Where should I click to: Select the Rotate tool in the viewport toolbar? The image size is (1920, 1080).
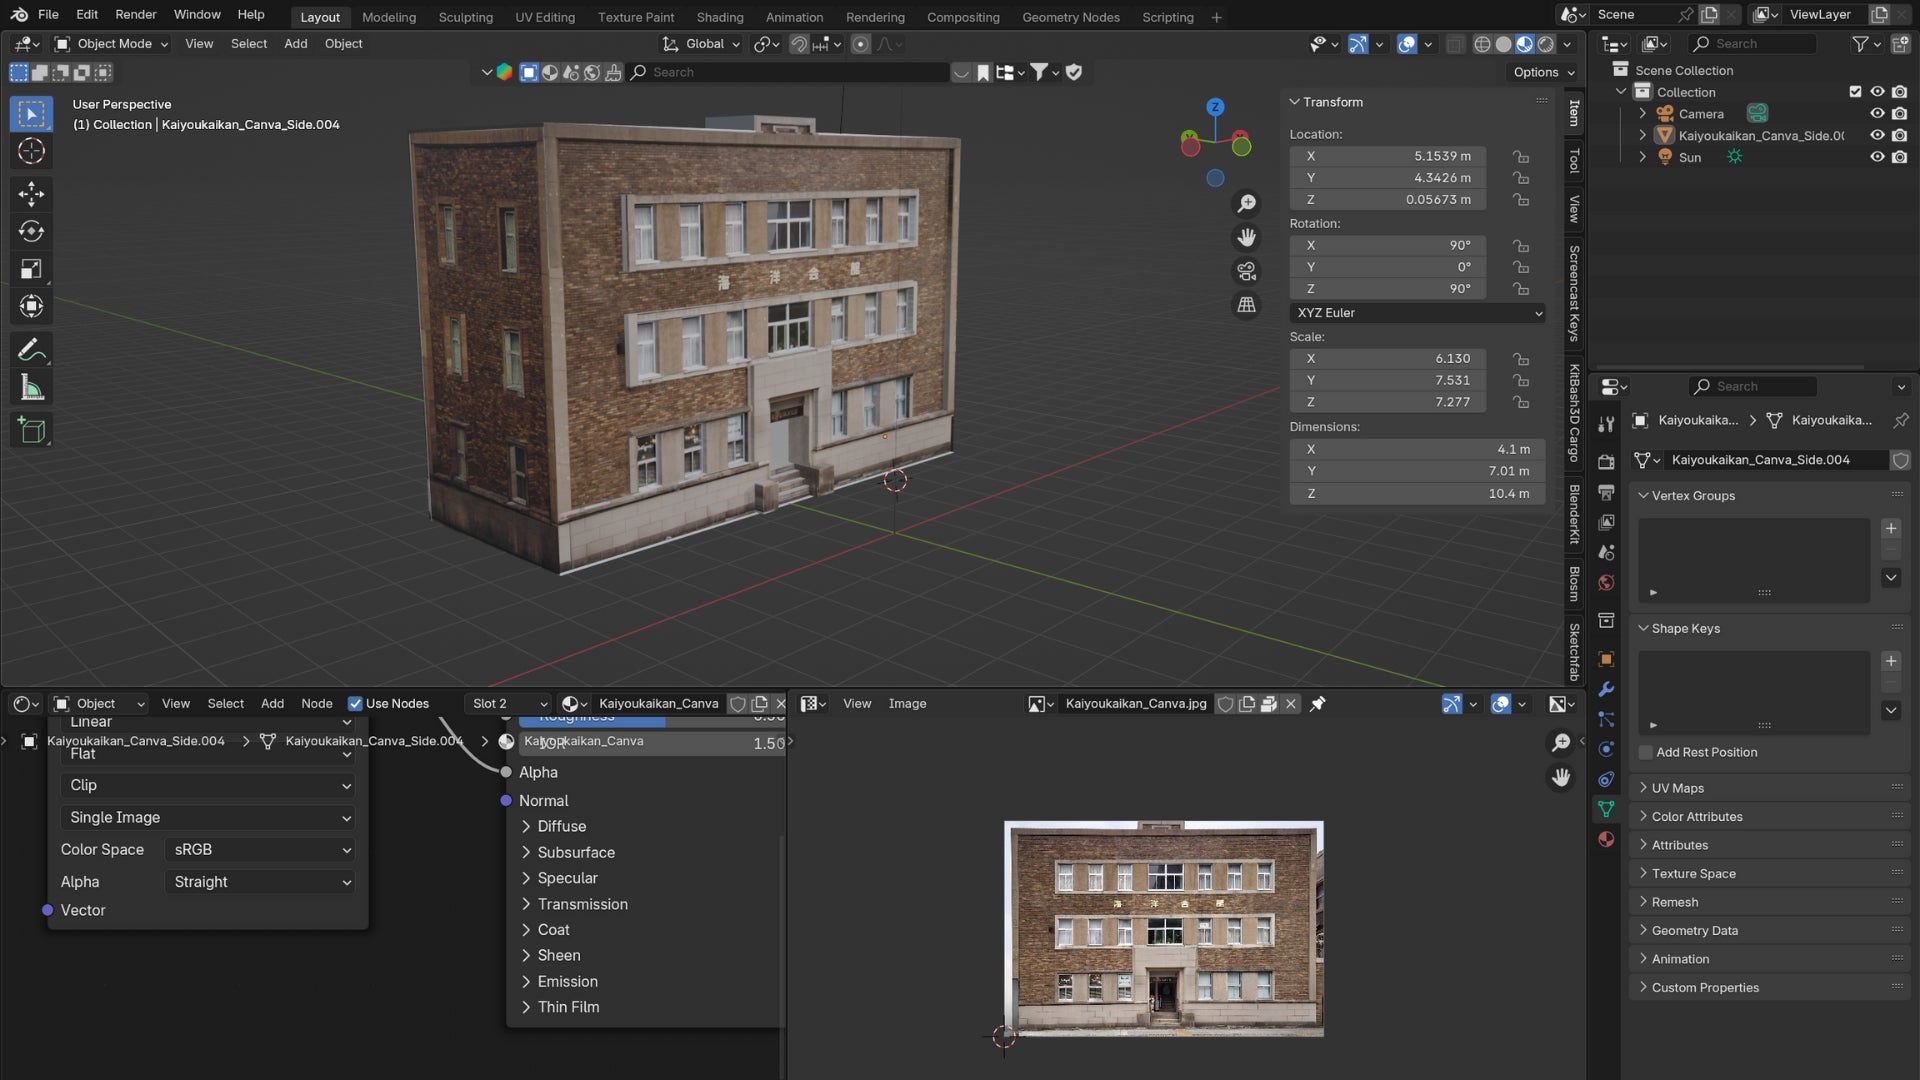31,231
